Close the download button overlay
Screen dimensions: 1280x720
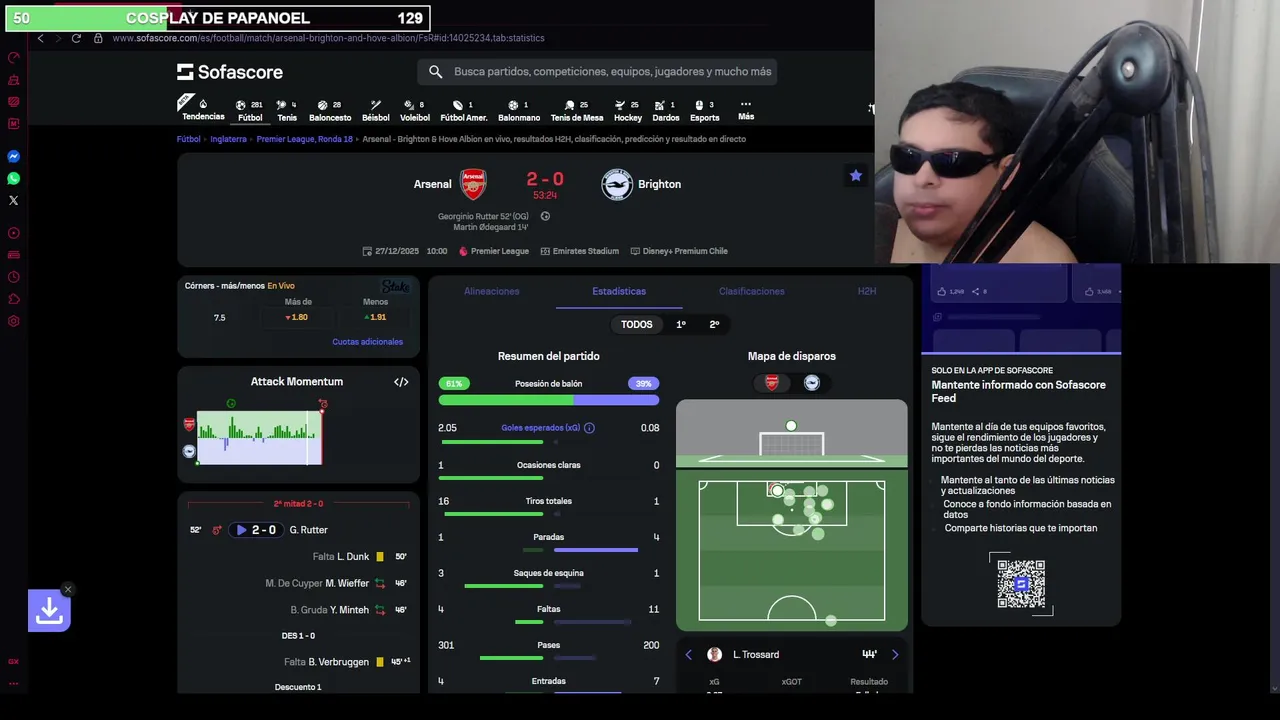67,589
